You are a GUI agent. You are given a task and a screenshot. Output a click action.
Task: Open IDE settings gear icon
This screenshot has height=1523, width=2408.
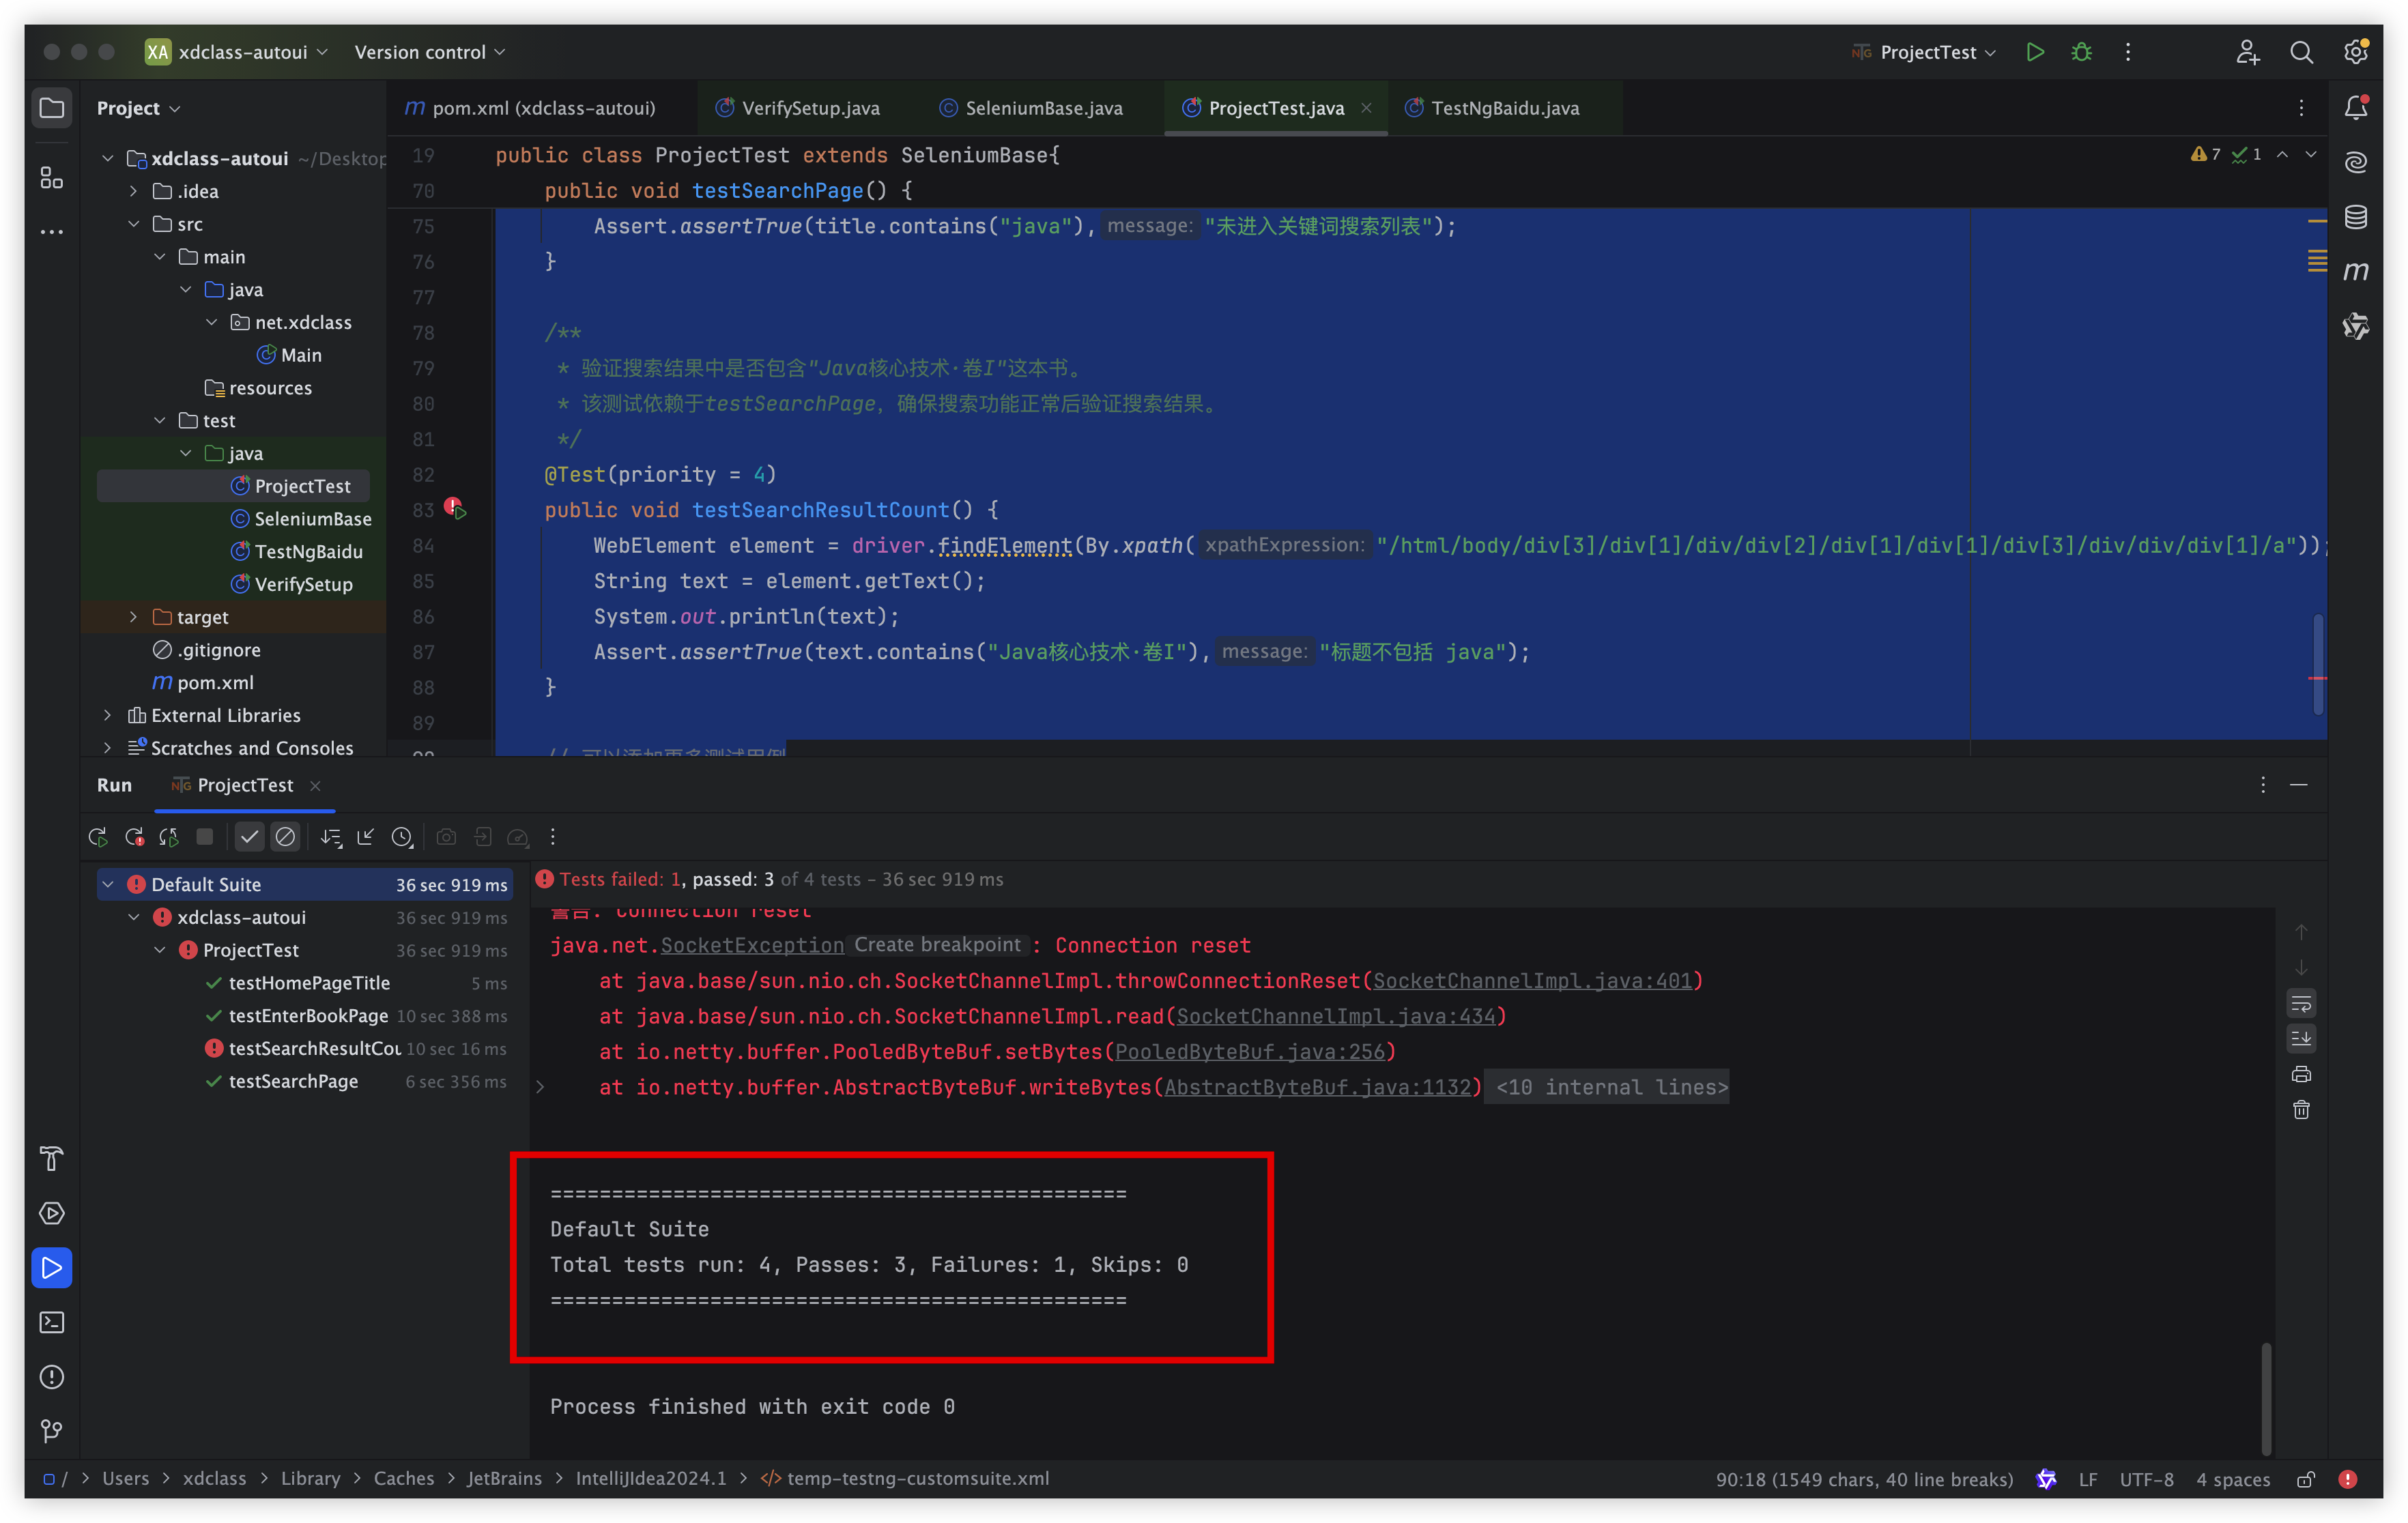[x=2355, y=52]
